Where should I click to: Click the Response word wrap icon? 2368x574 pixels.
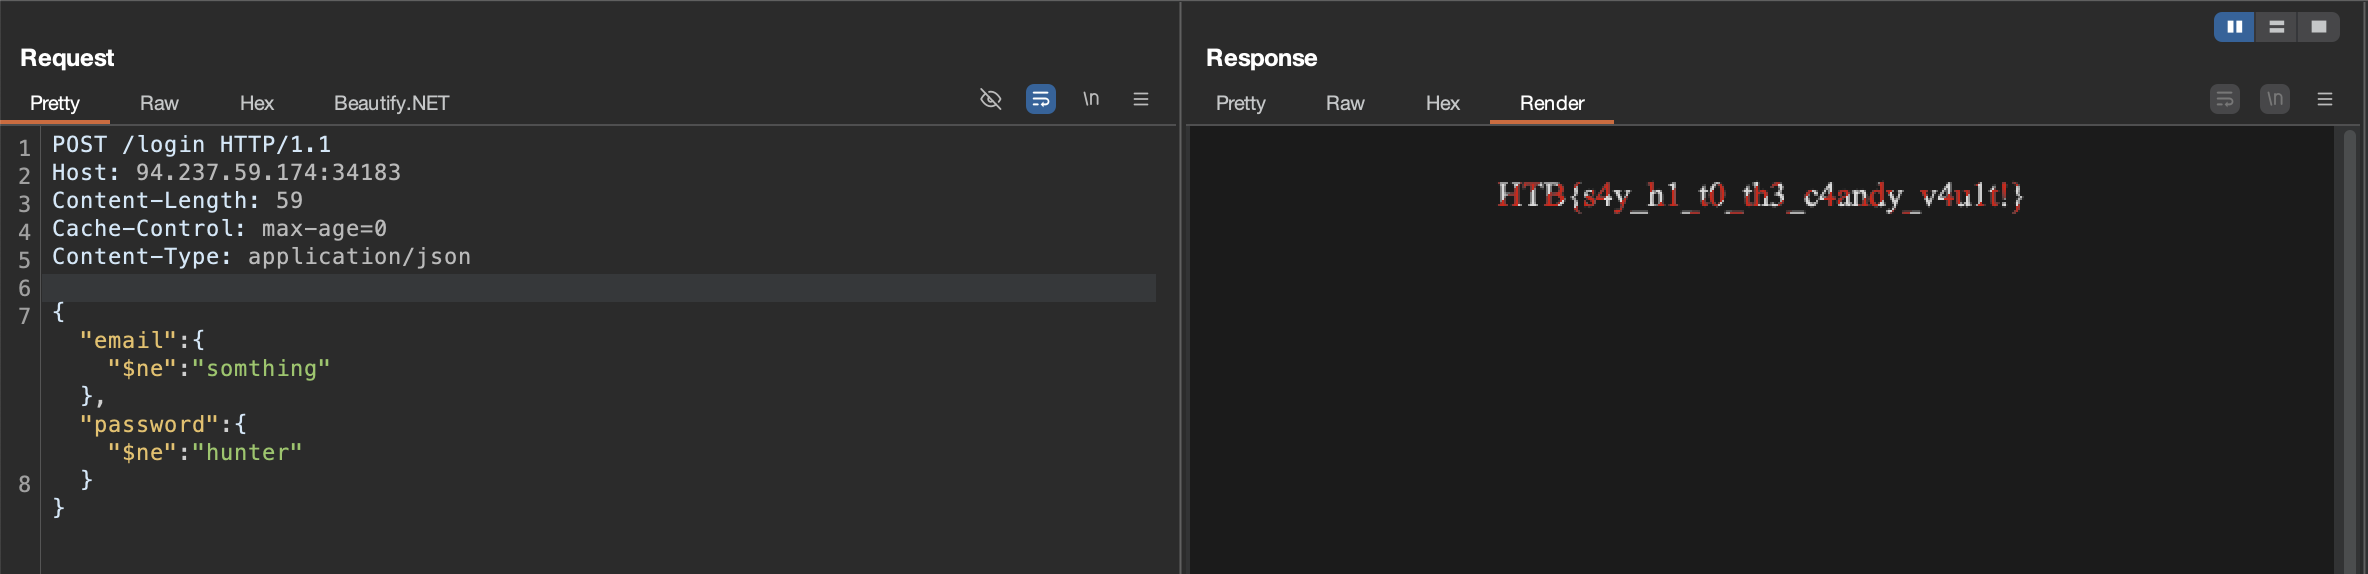(2225, 99)
